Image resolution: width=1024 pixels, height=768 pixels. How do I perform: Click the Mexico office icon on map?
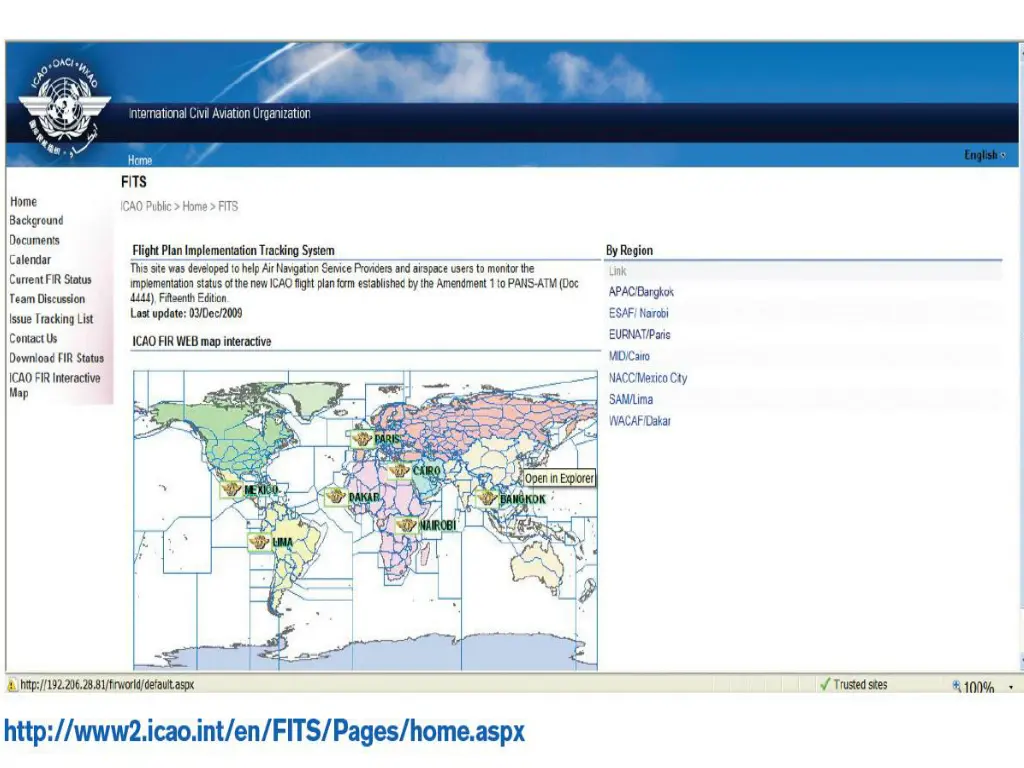pos(231,489)
